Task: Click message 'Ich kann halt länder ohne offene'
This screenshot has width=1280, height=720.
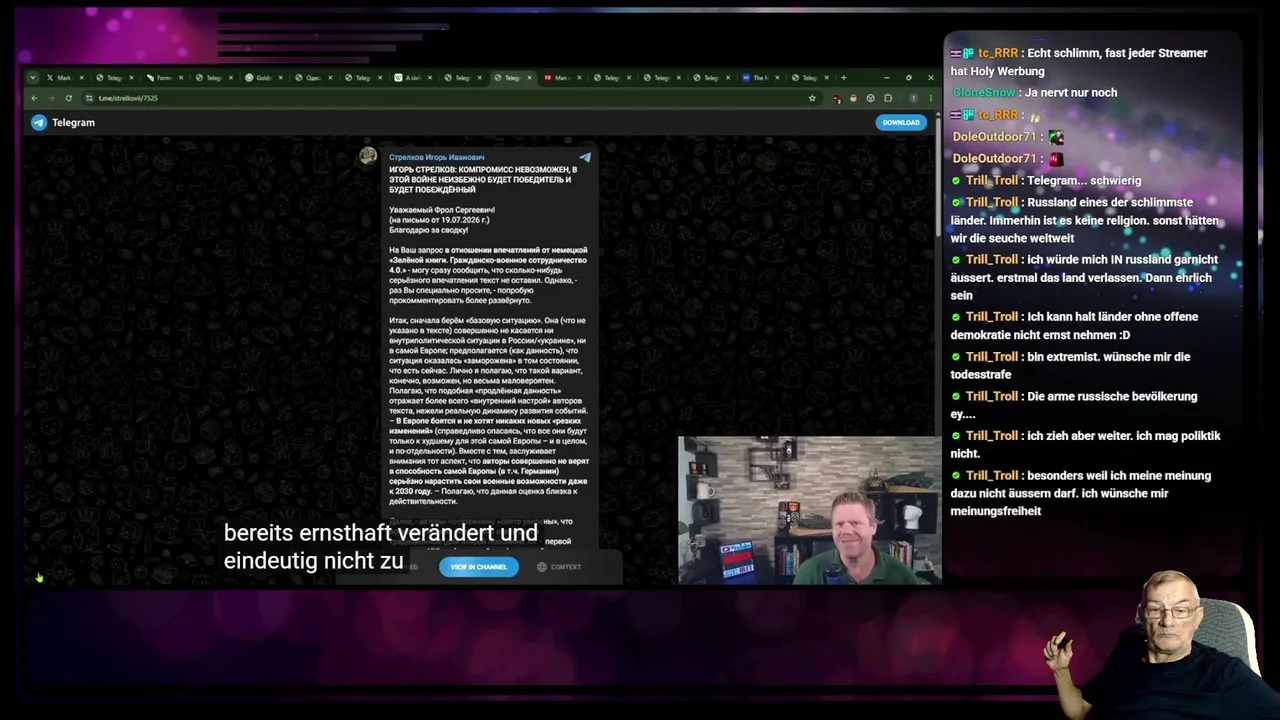Action: [x=1074, y=326]
